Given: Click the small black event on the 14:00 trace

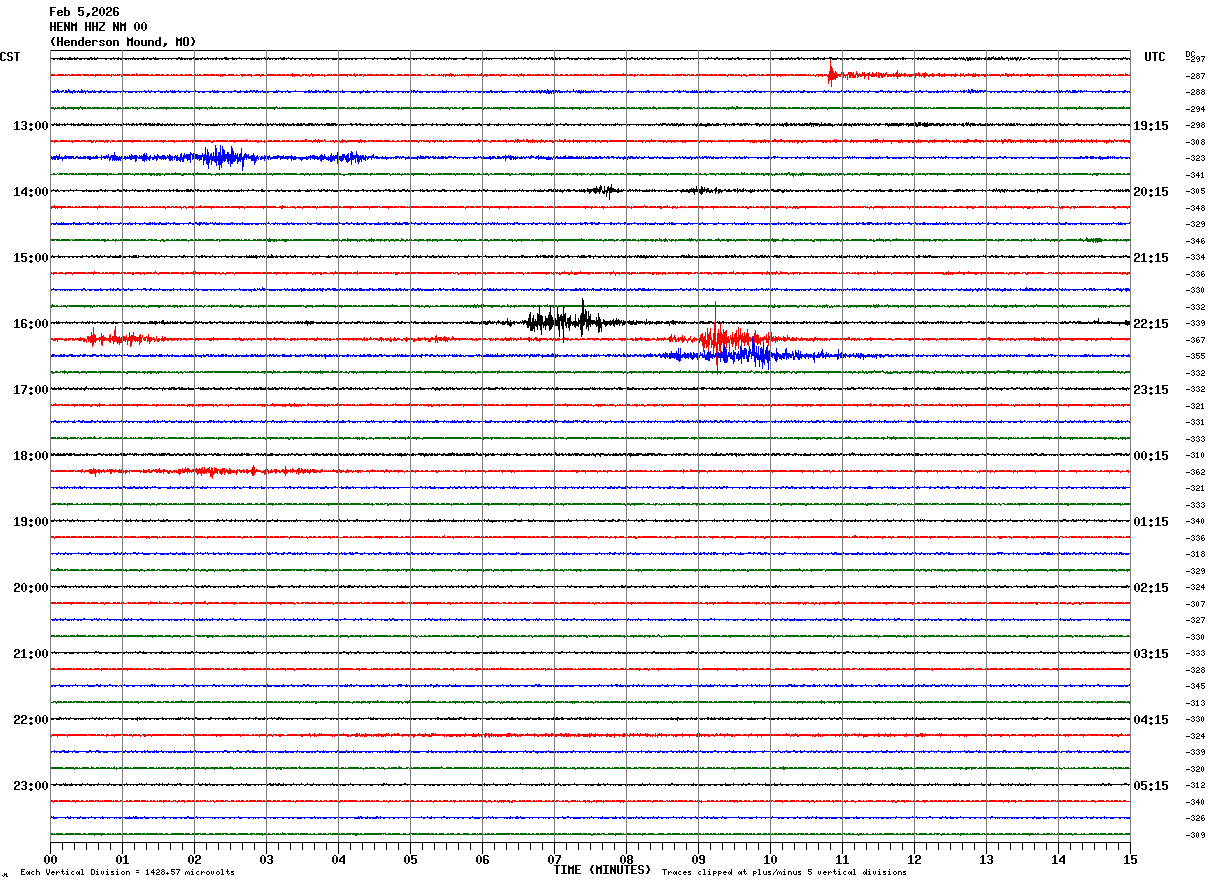Looking at the screenshot, I should click(x=604, y=190).
